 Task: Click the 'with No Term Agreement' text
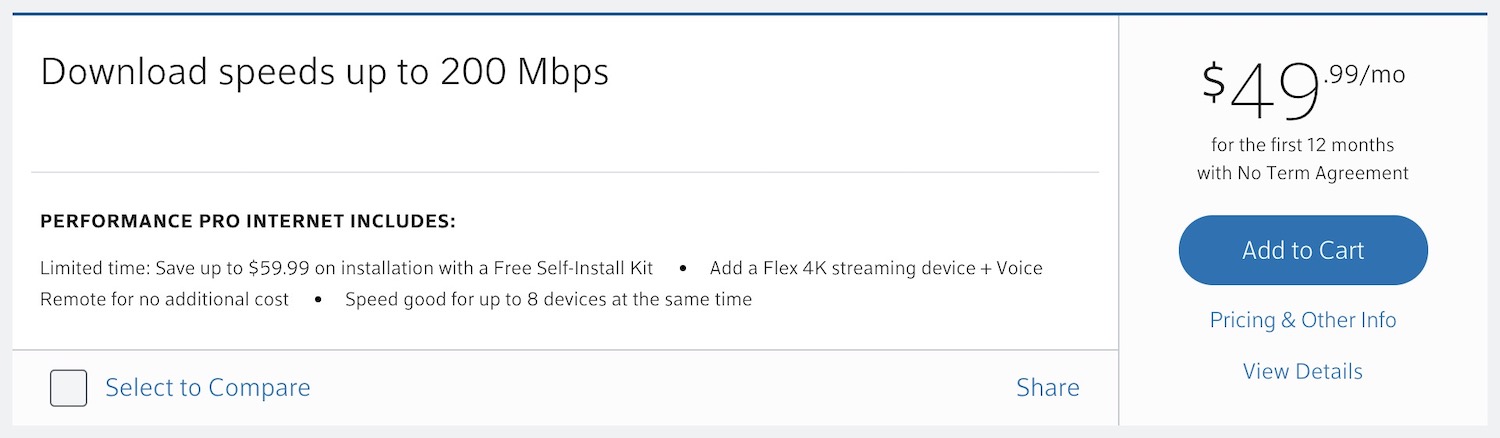click(1302, 173)
